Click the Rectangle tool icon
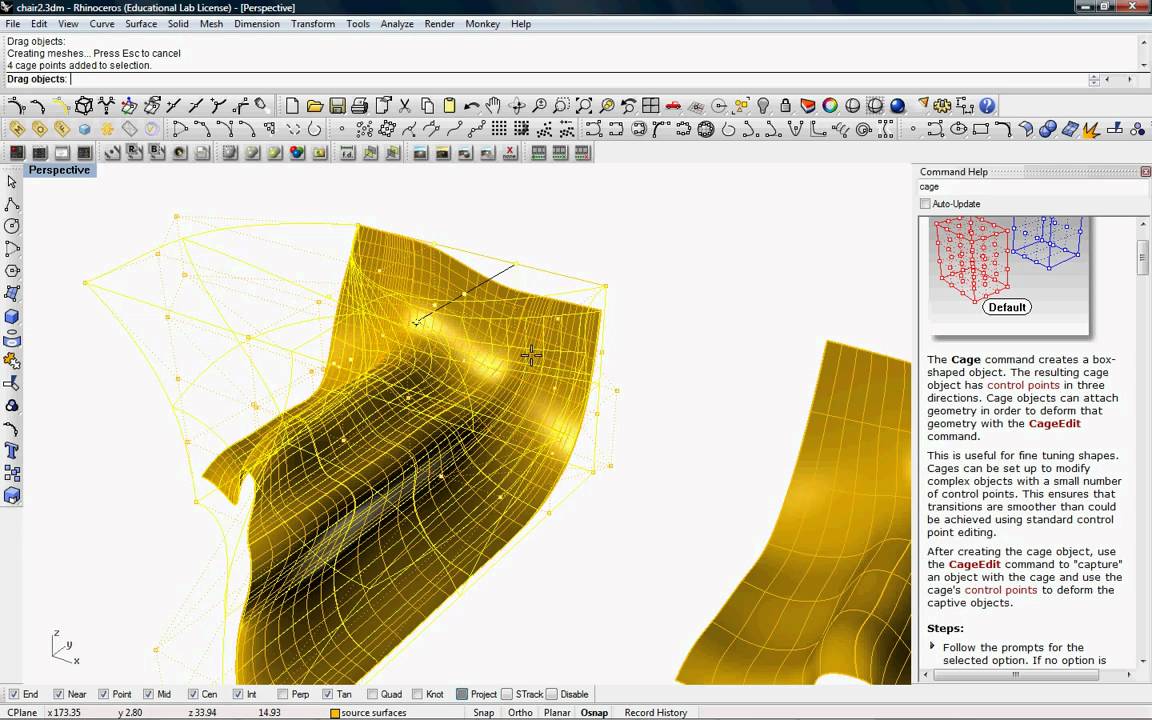The image size is (1152, 720). point(981,130)
